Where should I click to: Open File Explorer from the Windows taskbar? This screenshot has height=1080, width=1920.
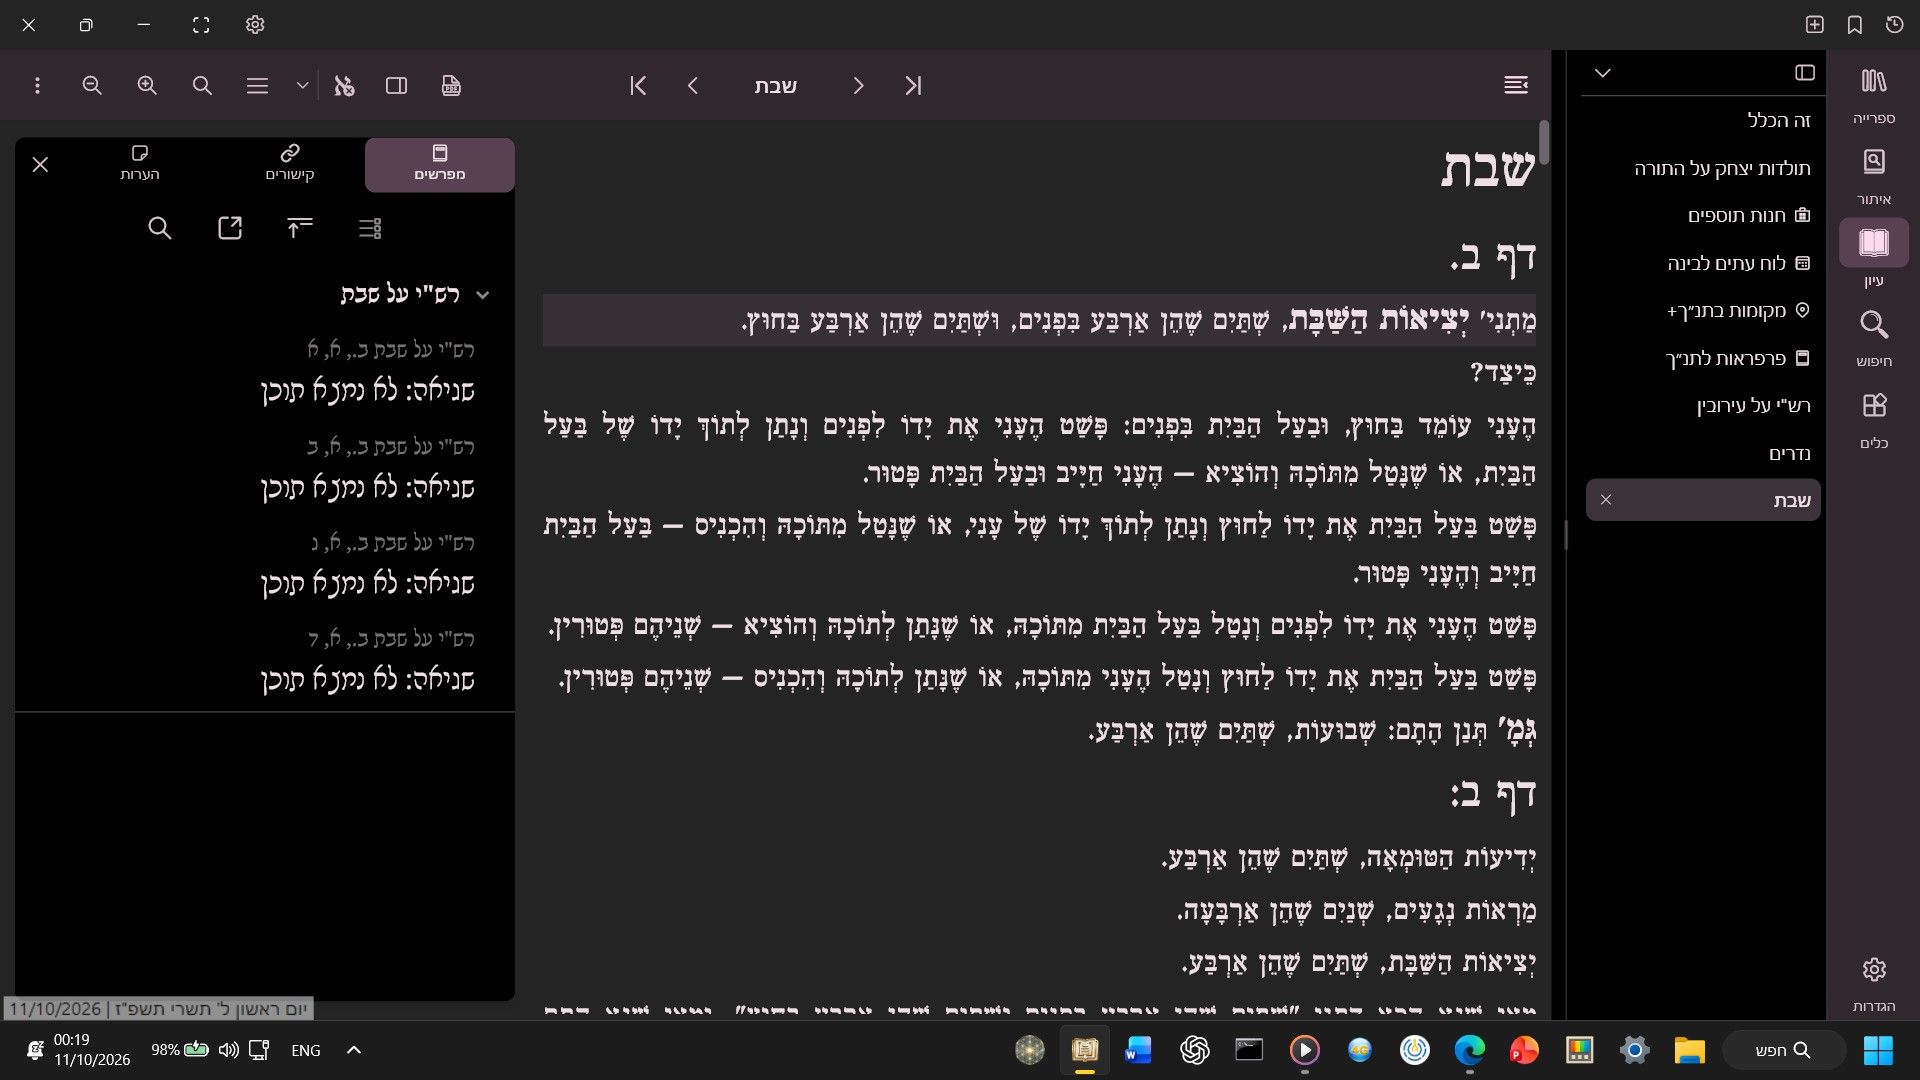click(1690, 1050)
